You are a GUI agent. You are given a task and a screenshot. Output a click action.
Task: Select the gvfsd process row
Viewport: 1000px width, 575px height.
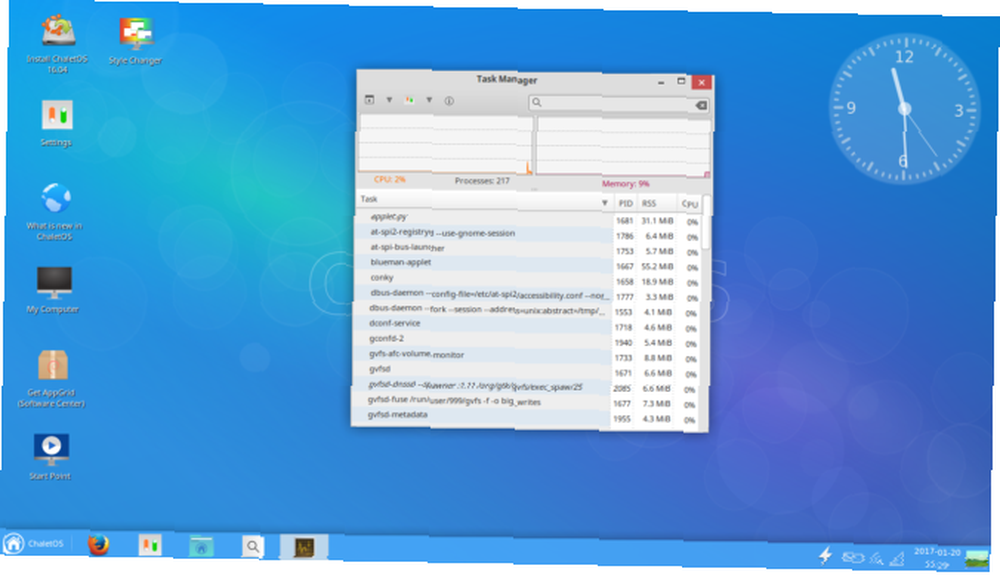point(526,372)
